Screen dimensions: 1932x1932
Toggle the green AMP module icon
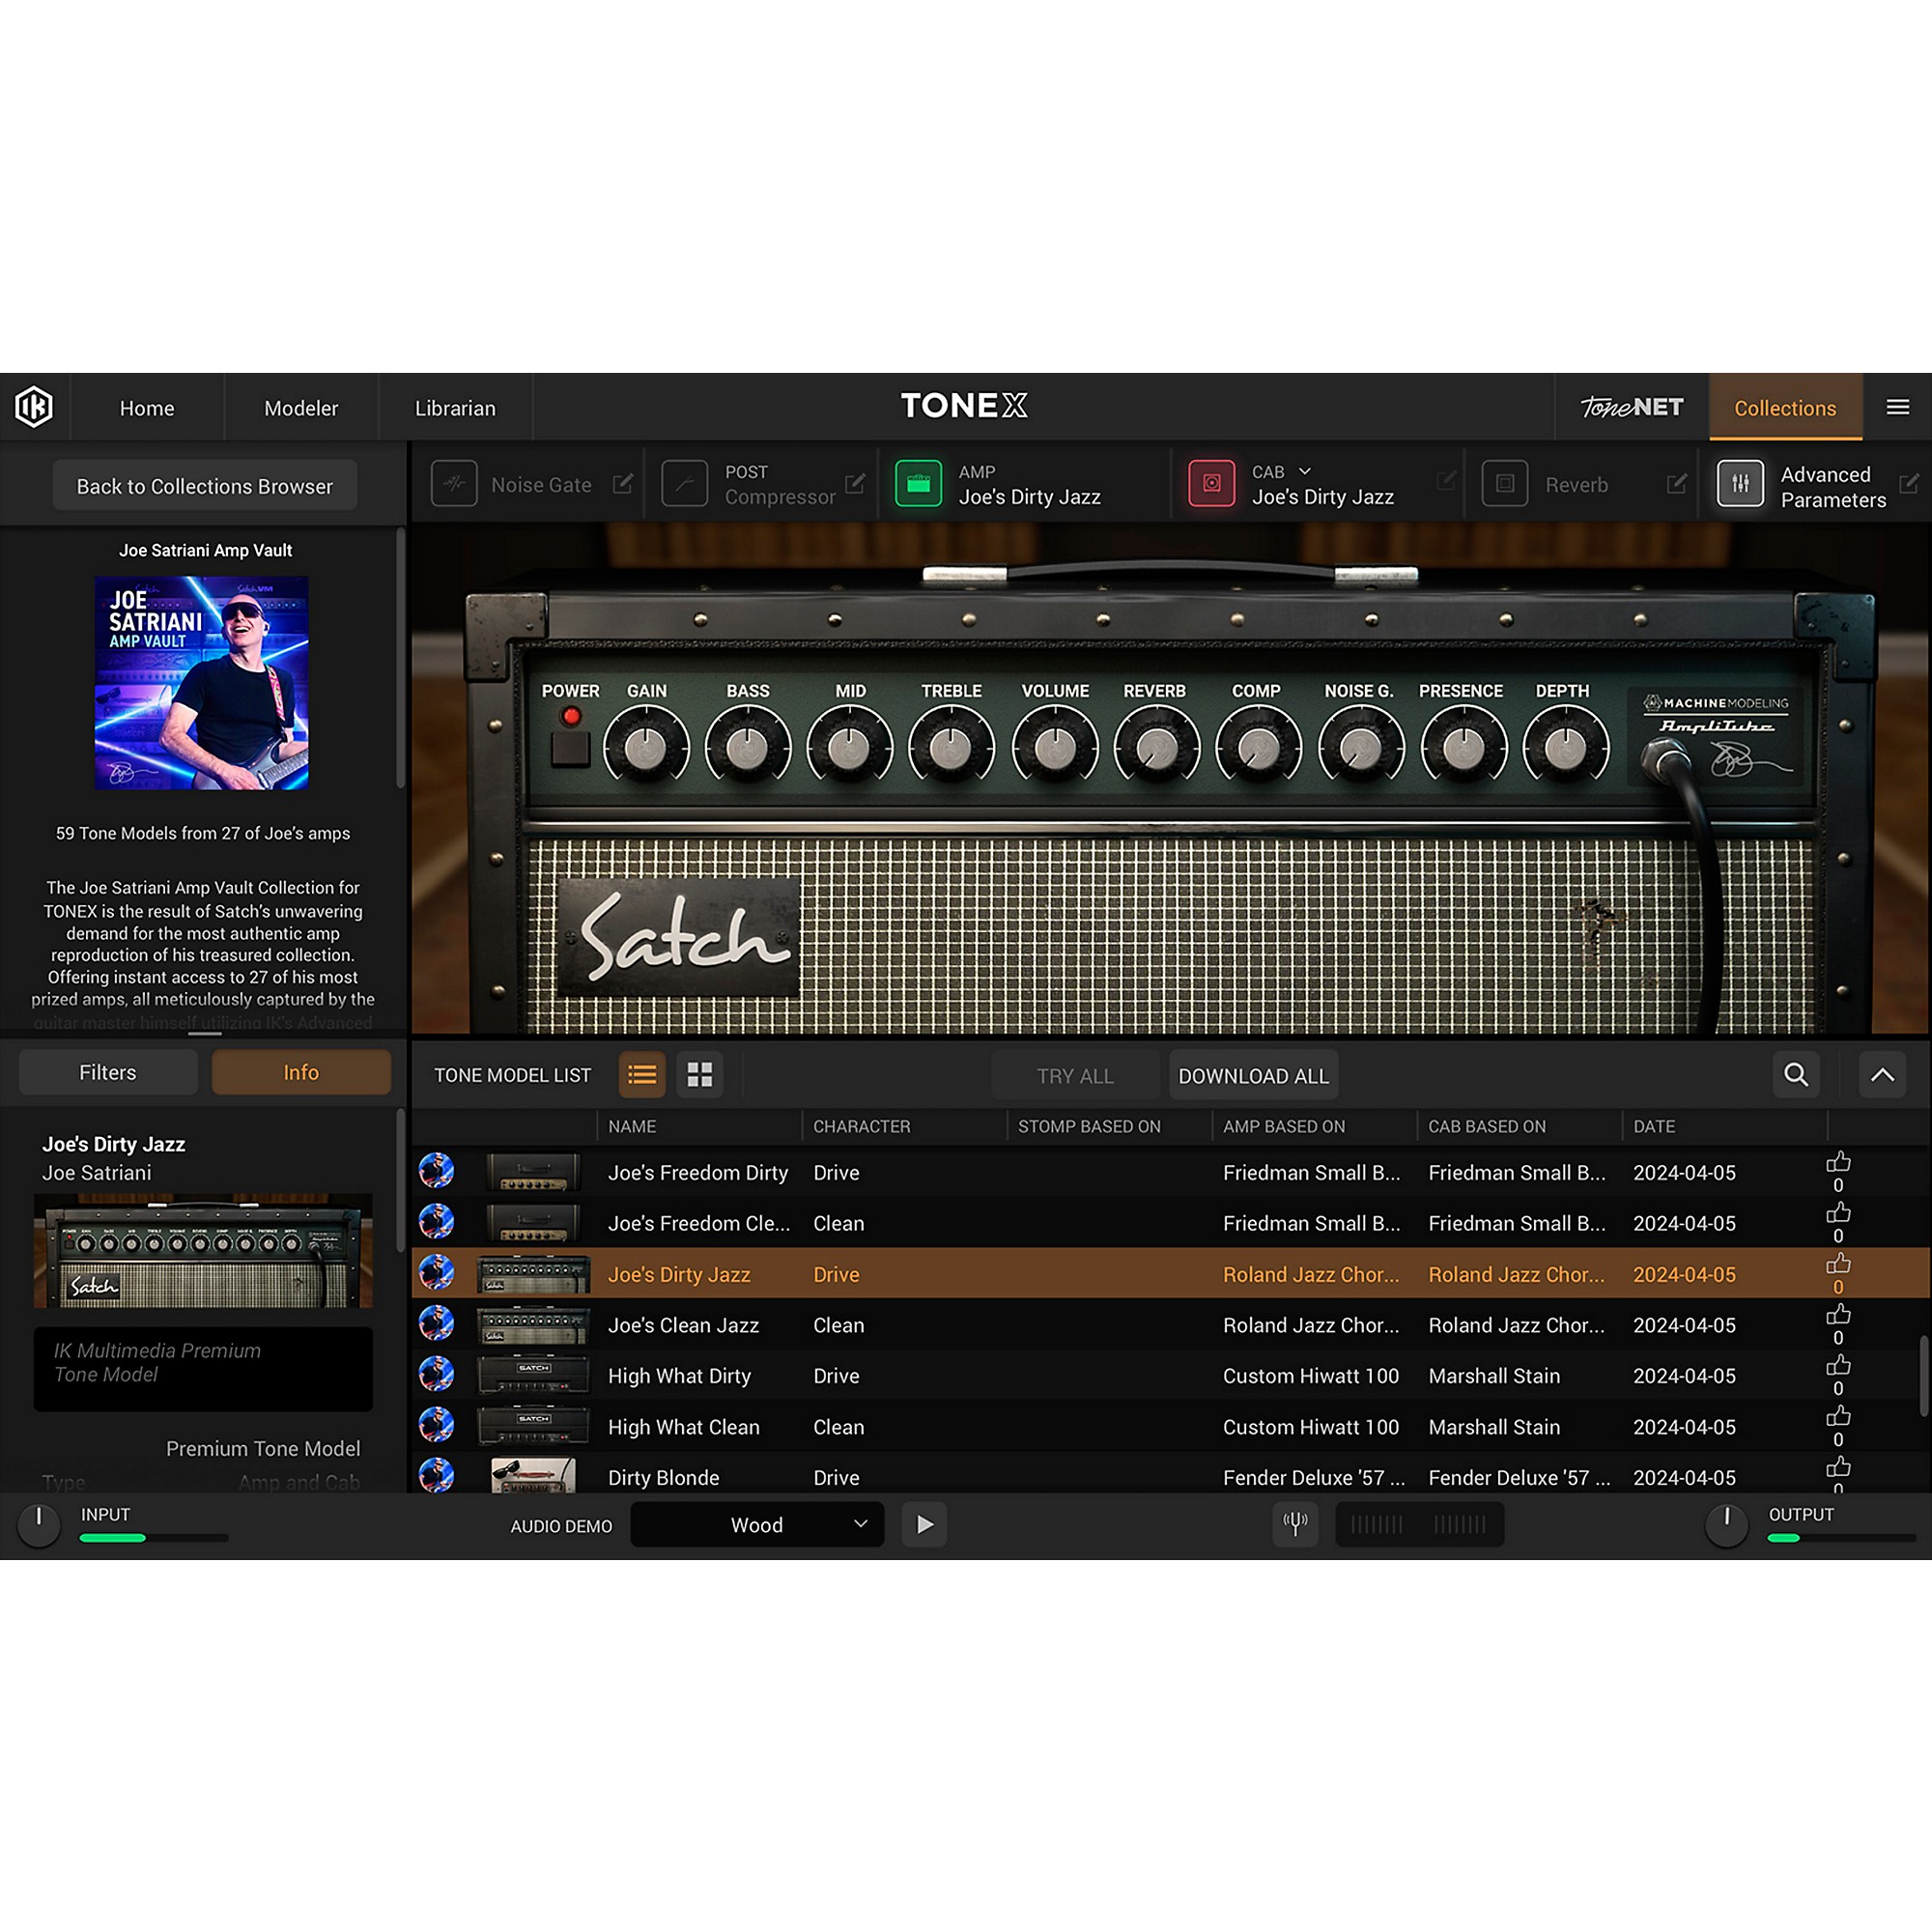tap(918, 484)
